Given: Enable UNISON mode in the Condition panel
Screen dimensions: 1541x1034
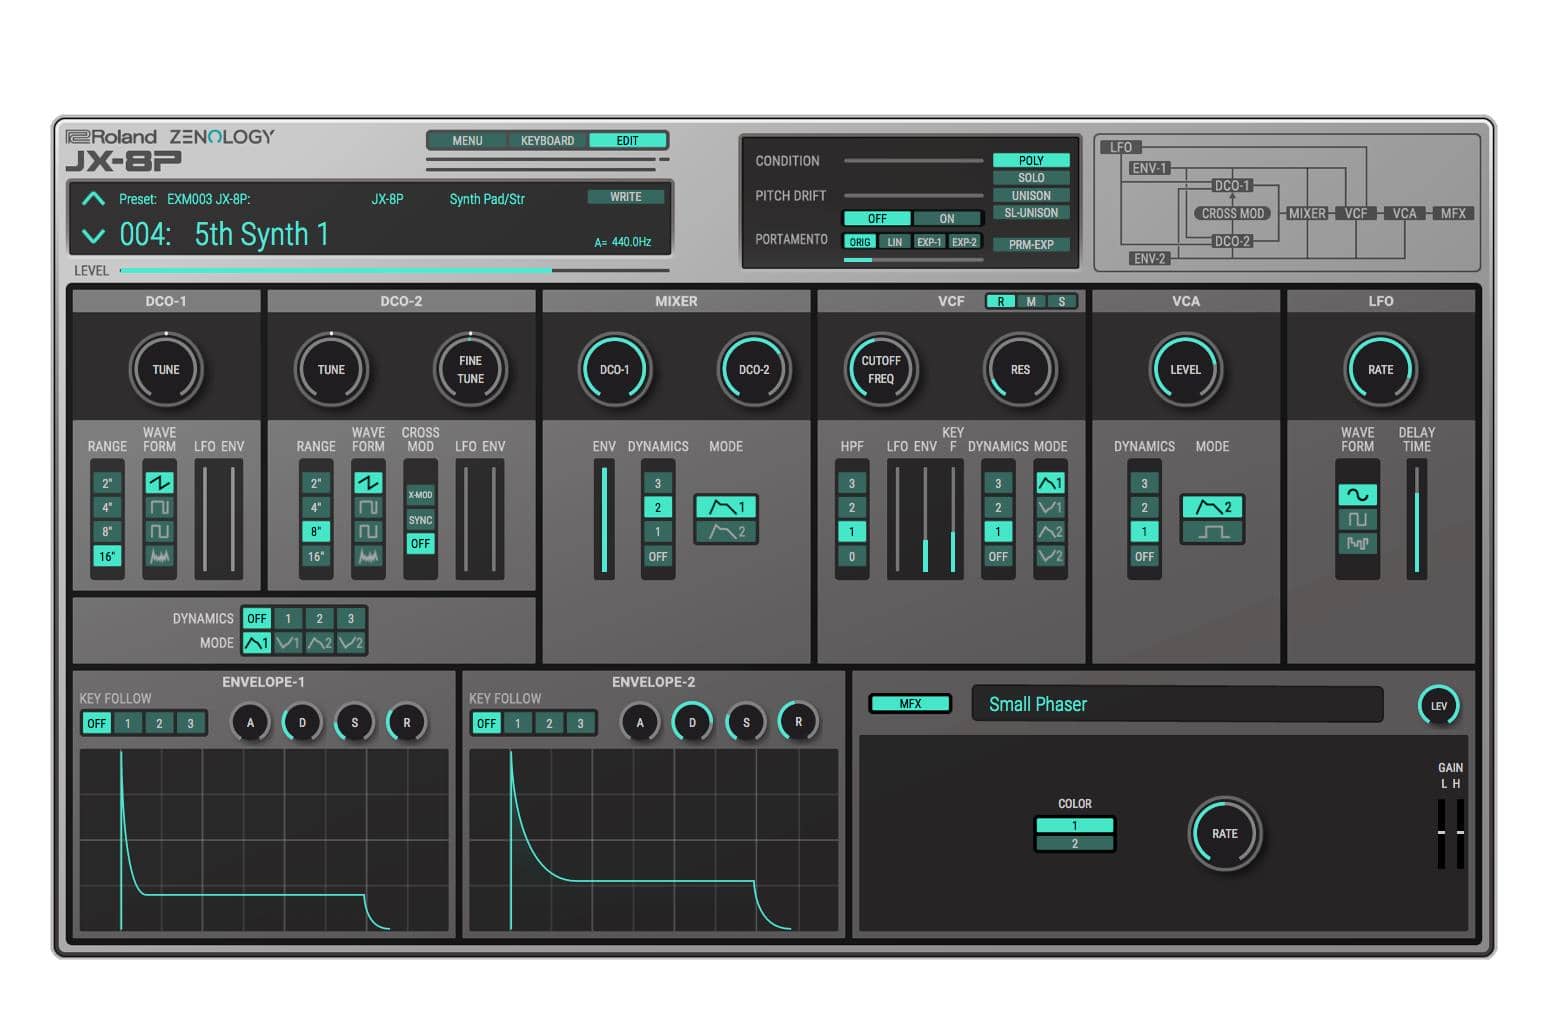Looking at the screenshot, I should point(1031,194).
